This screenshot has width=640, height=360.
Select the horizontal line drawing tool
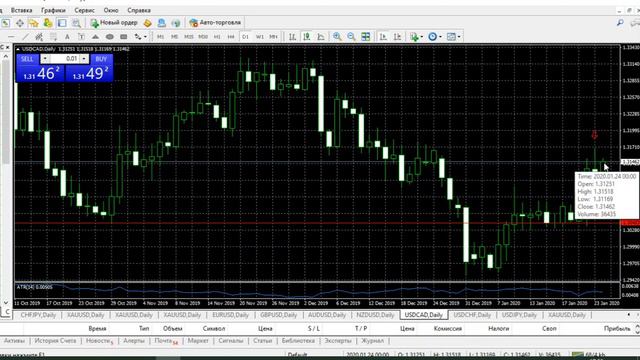coord(11,37)
